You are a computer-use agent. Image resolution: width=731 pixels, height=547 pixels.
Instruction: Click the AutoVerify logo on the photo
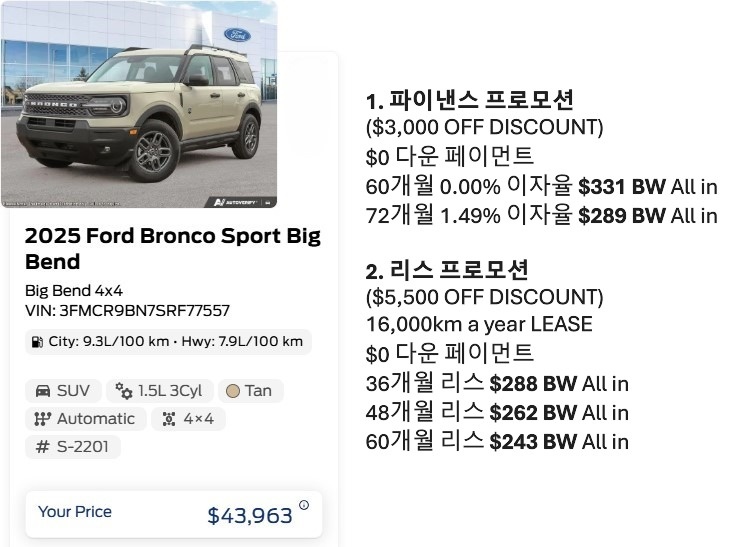tap(238, 202)
